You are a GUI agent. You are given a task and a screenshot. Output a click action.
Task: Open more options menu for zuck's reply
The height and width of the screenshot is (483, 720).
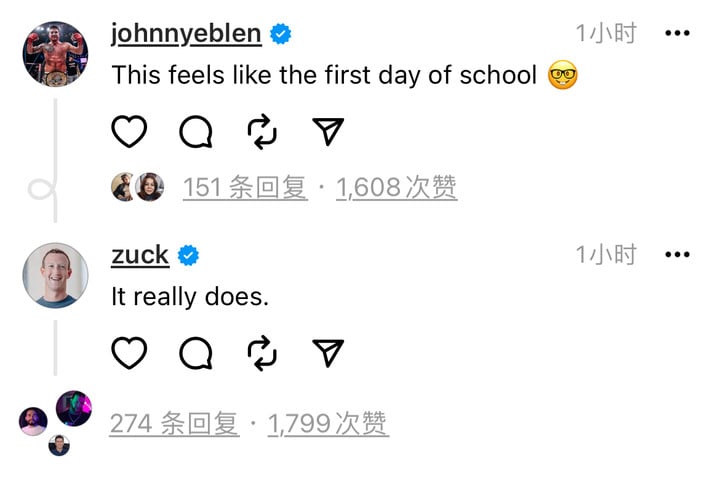(677, 255)
